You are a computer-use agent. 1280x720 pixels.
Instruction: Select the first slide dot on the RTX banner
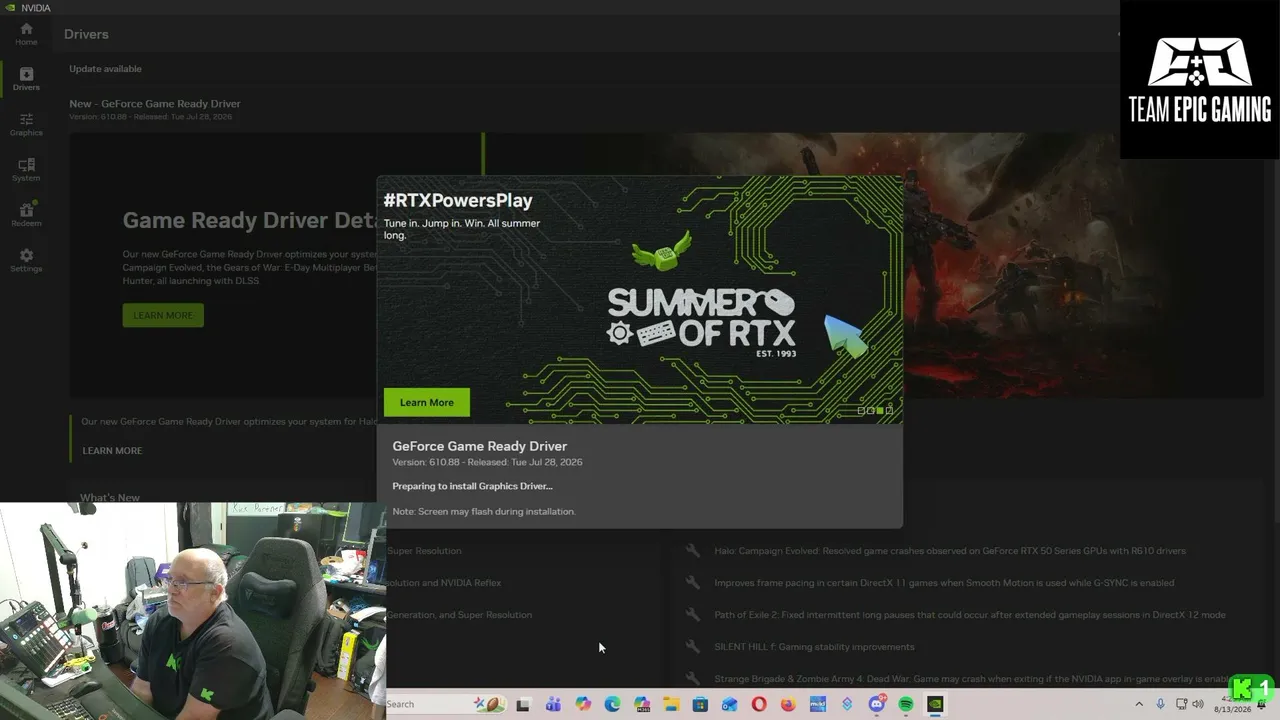click(x=861, y=410)
